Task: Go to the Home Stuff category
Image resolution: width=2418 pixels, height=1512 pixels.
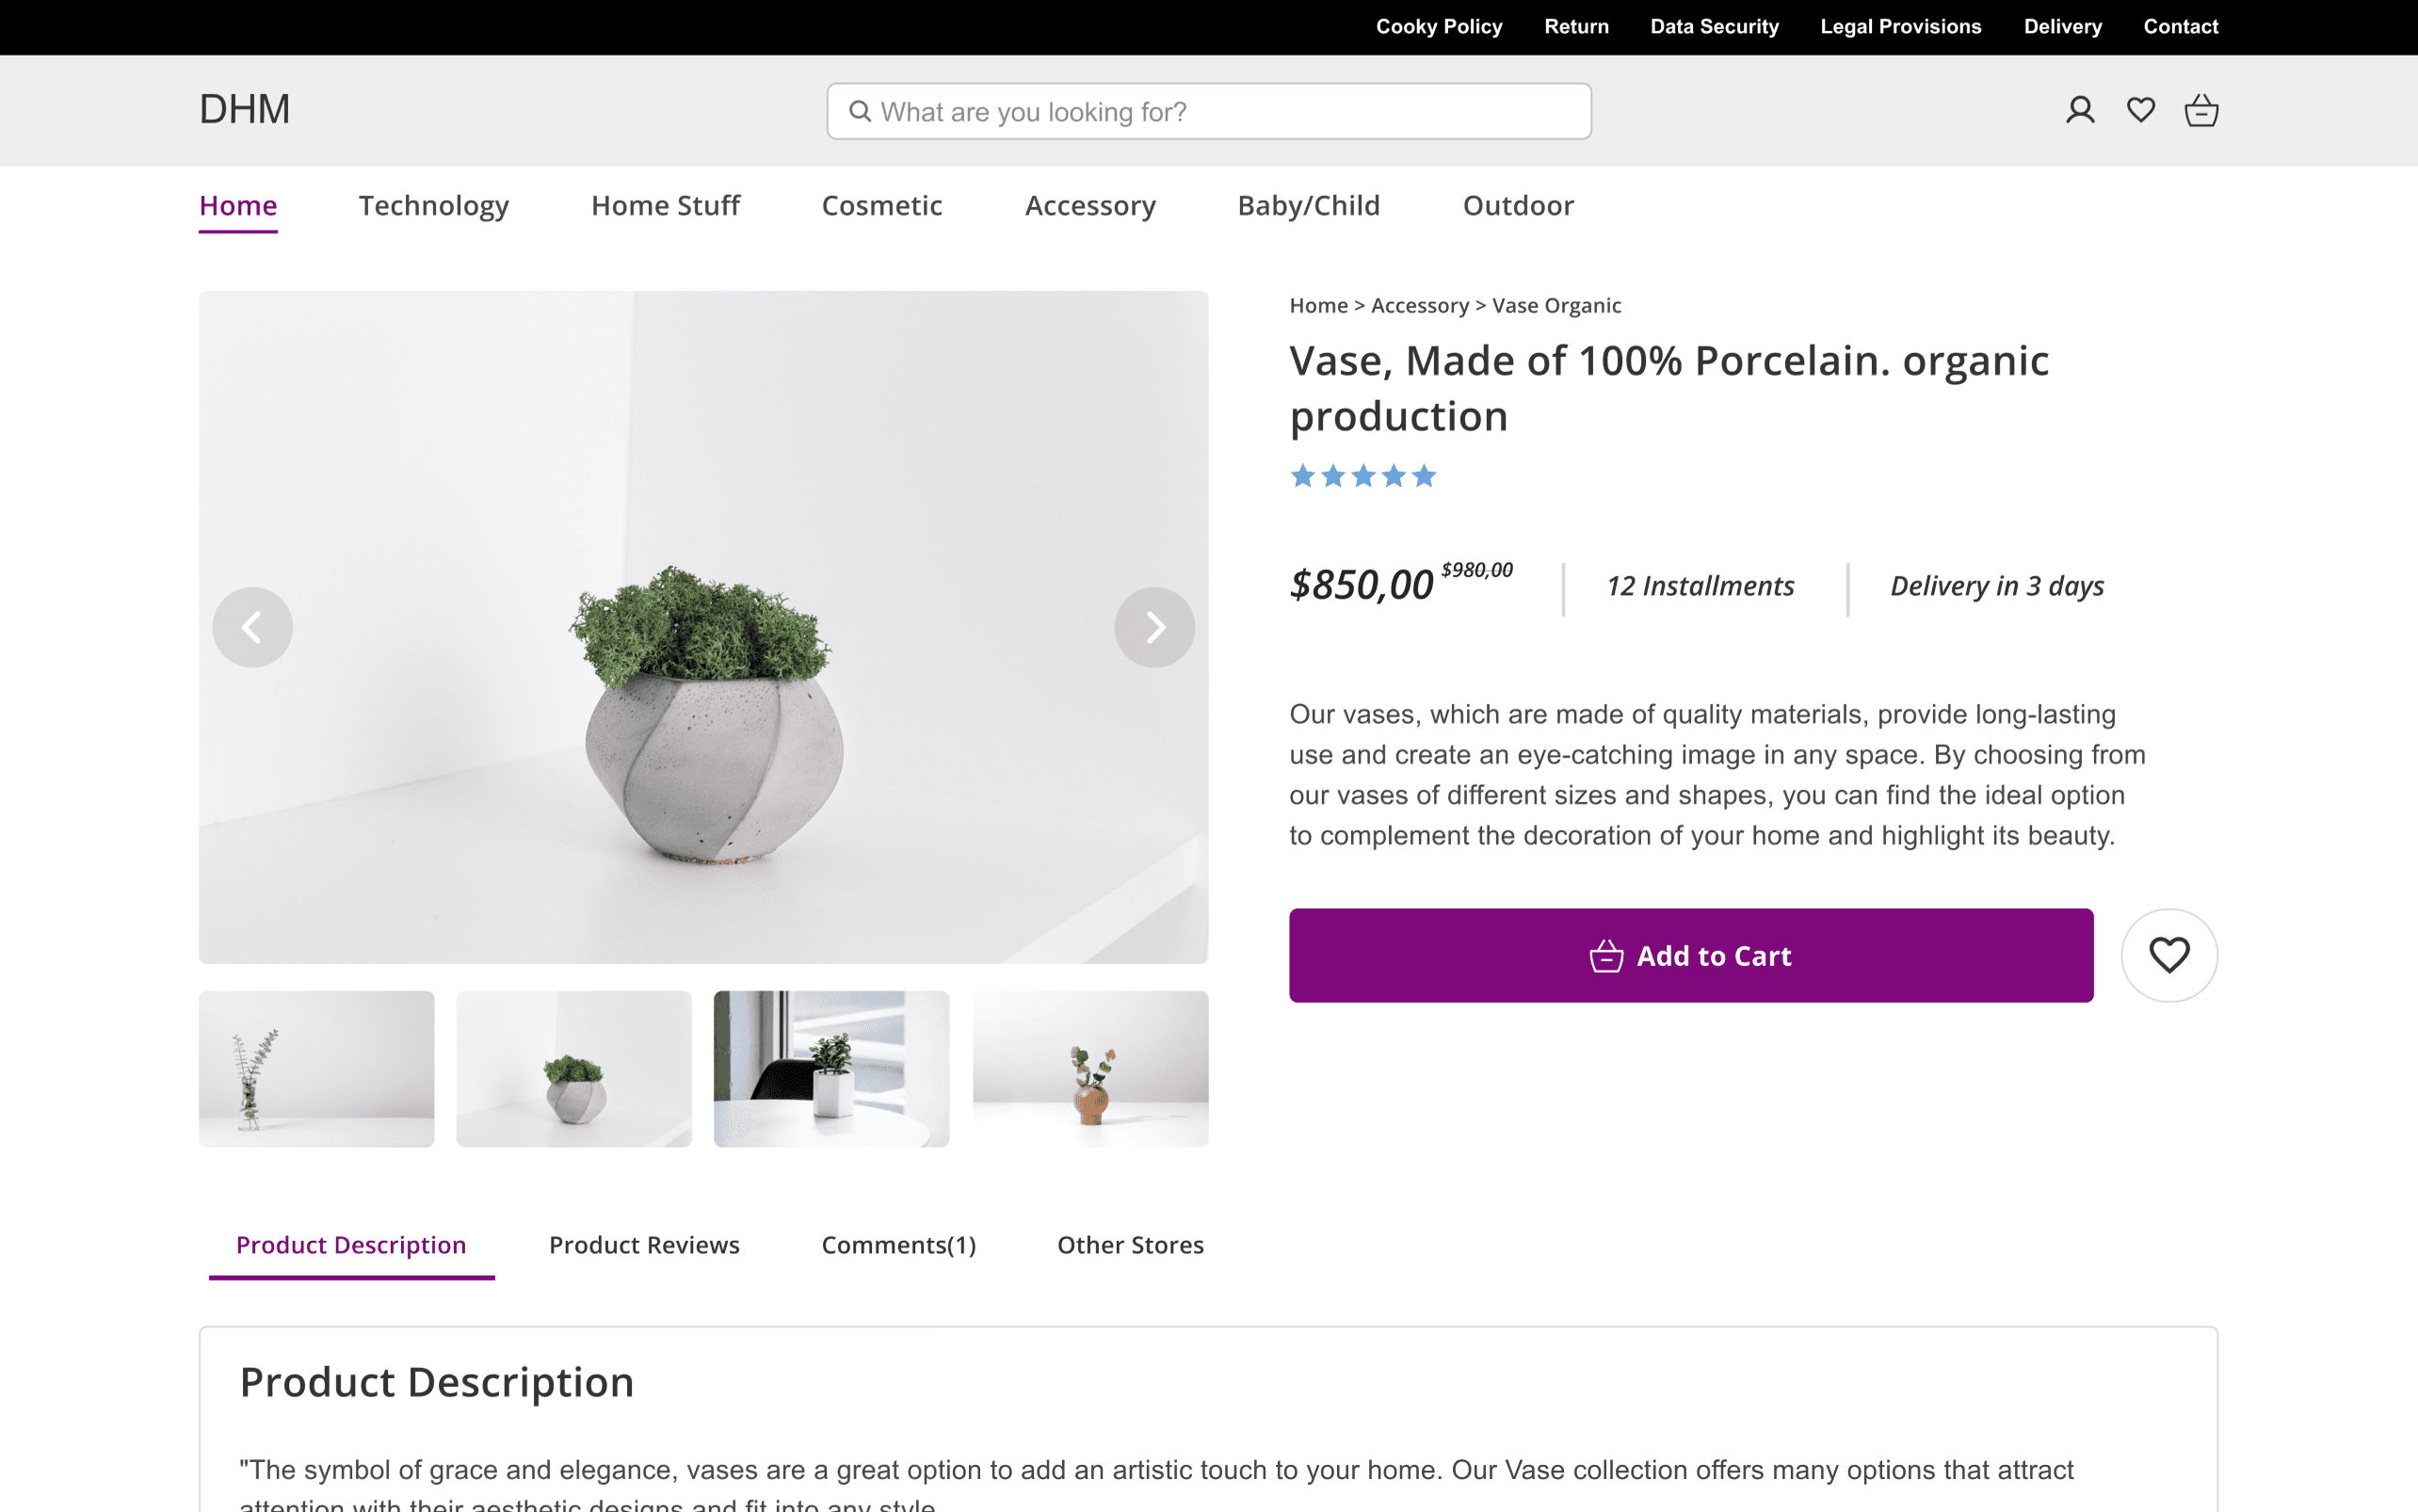Action: coord(665,205)
